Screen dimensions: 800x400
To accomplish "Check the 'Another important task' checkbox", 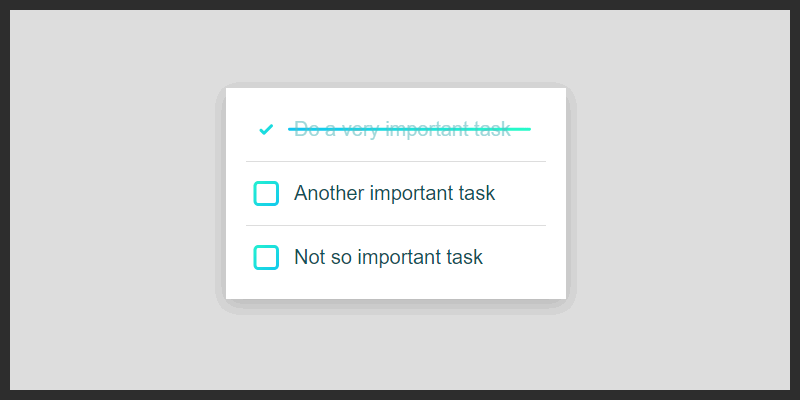I will point(266,193).
